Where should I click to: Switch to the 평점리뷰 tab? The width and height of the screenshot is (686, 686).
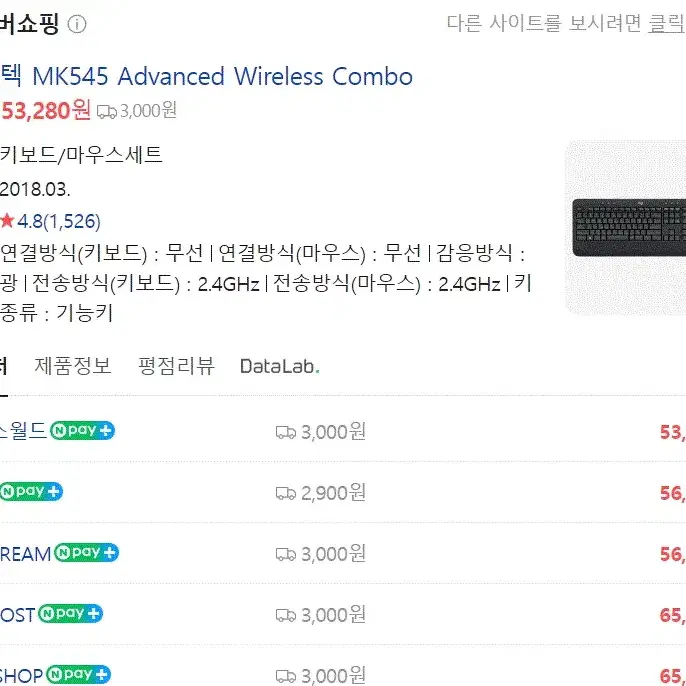pyautogui.click(x=176, y=366)
